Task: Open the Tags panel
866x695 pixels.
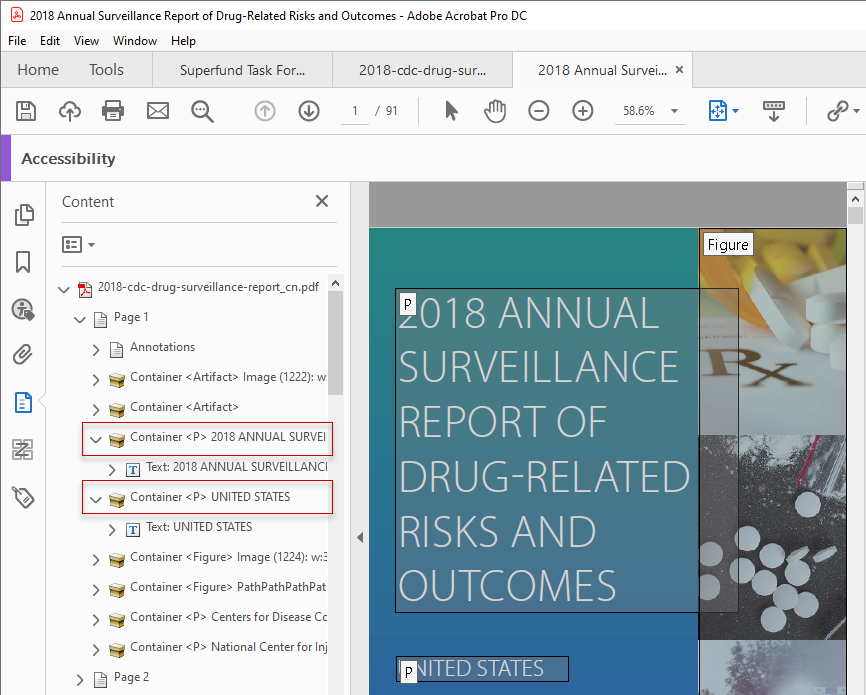Action: [x=24, y=497]
